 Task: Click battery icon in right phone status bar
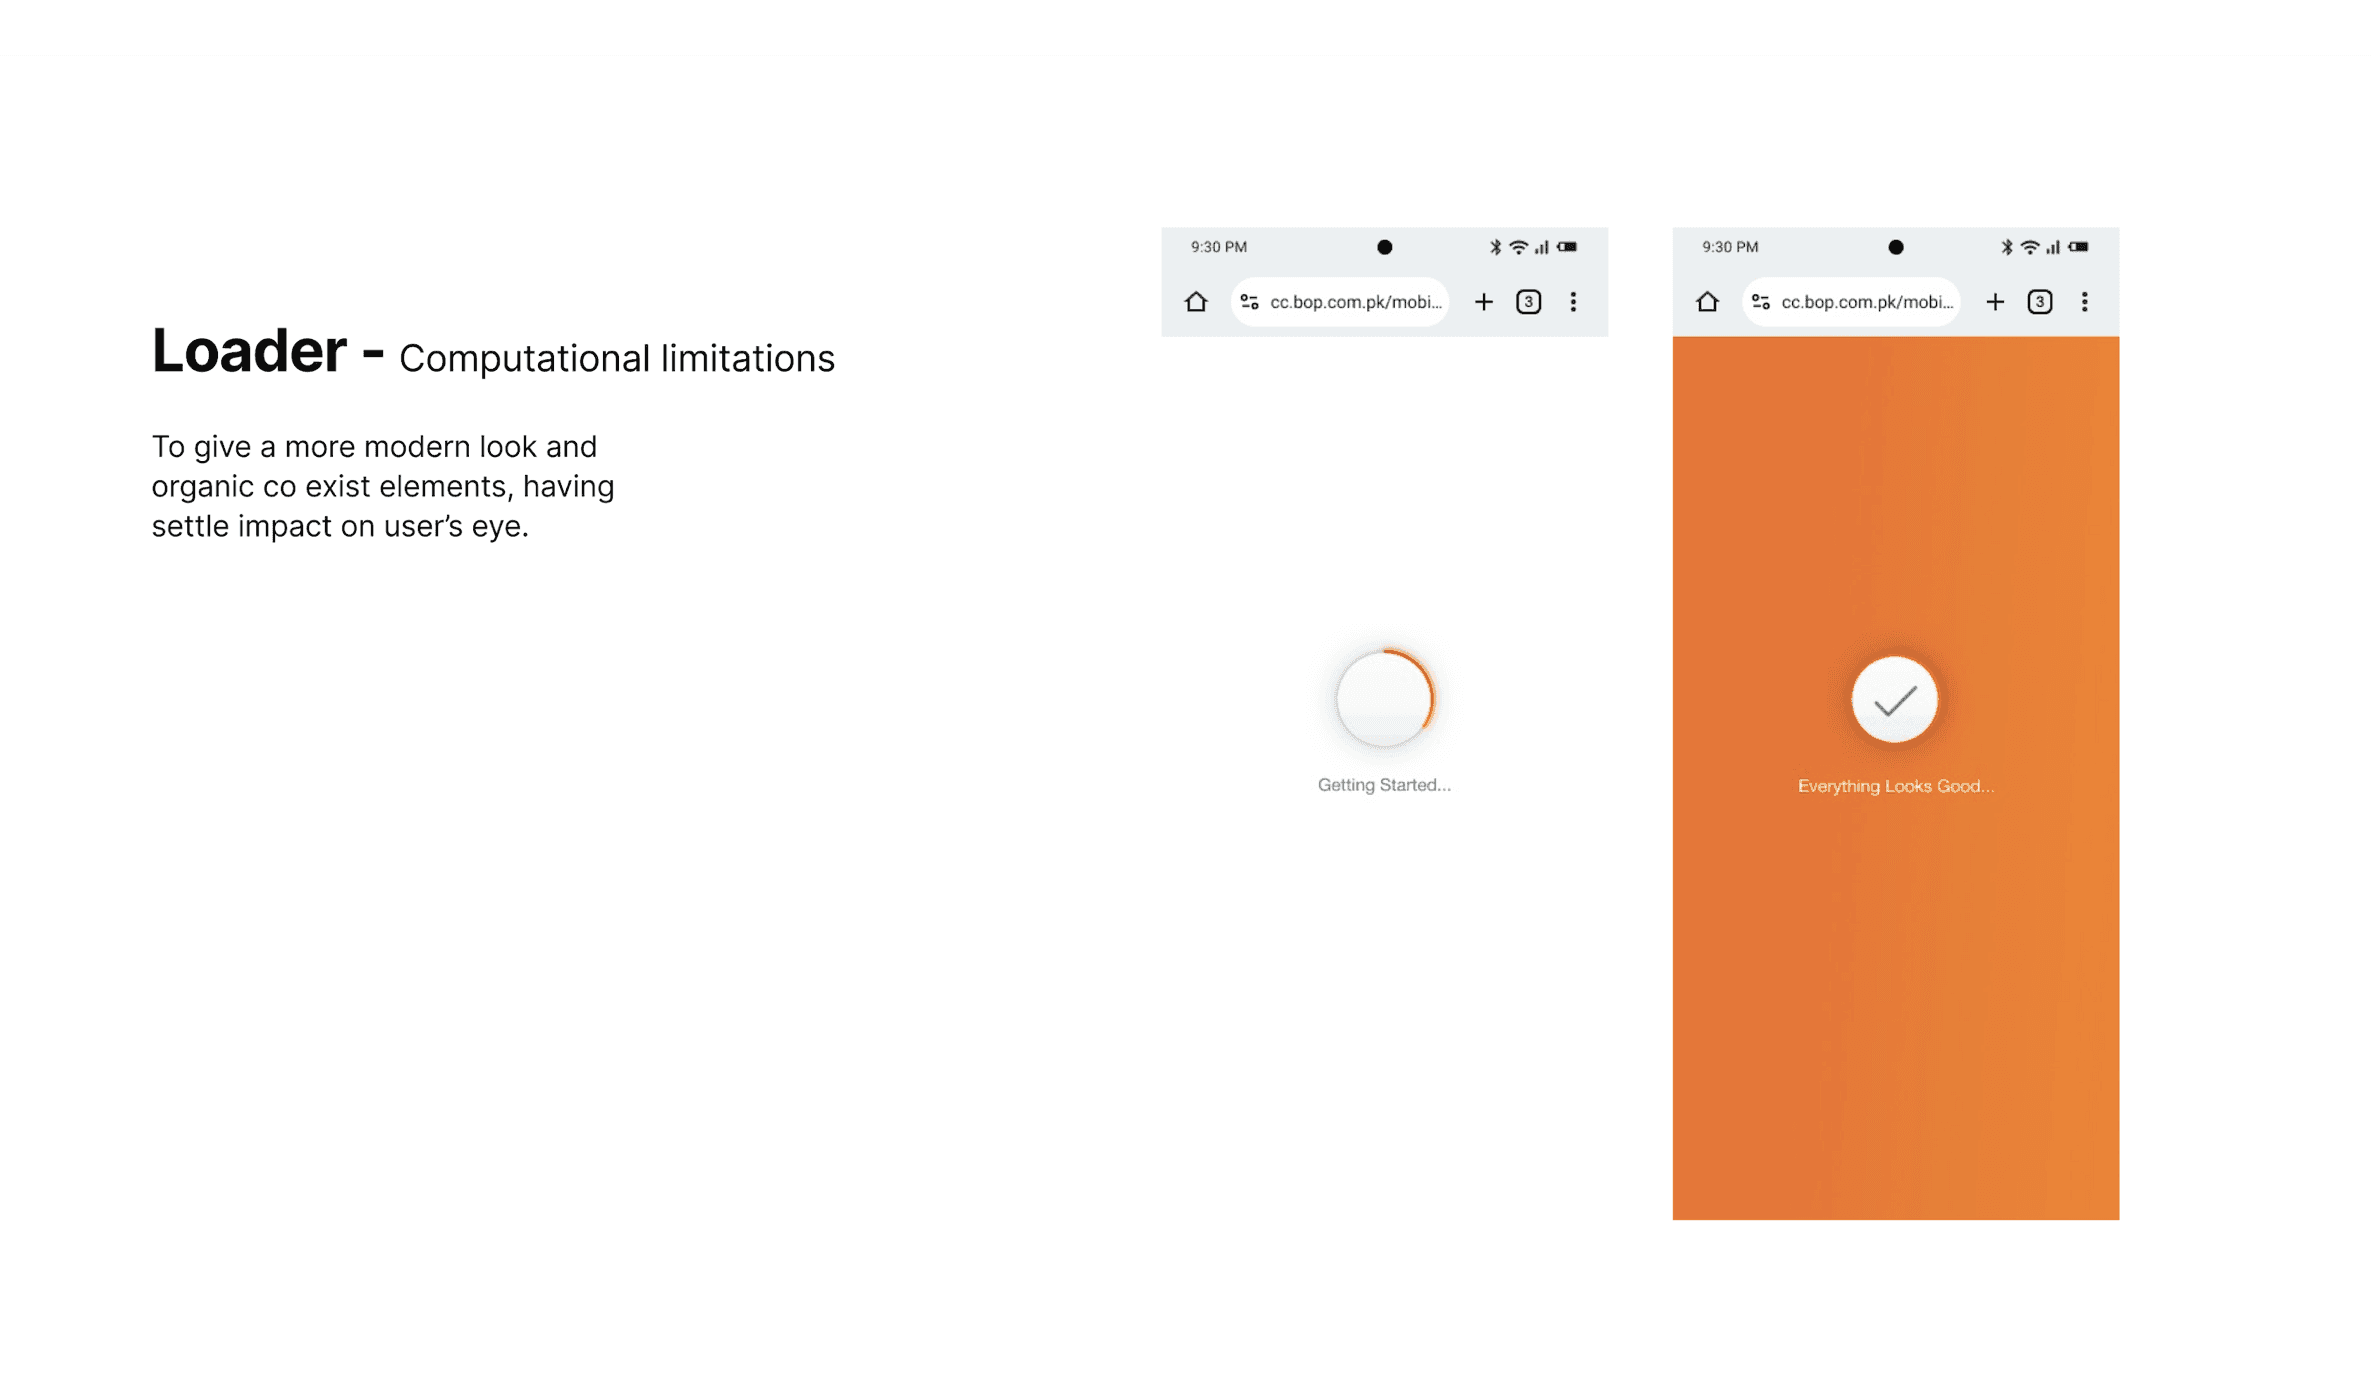click(x=2078, y=247)
